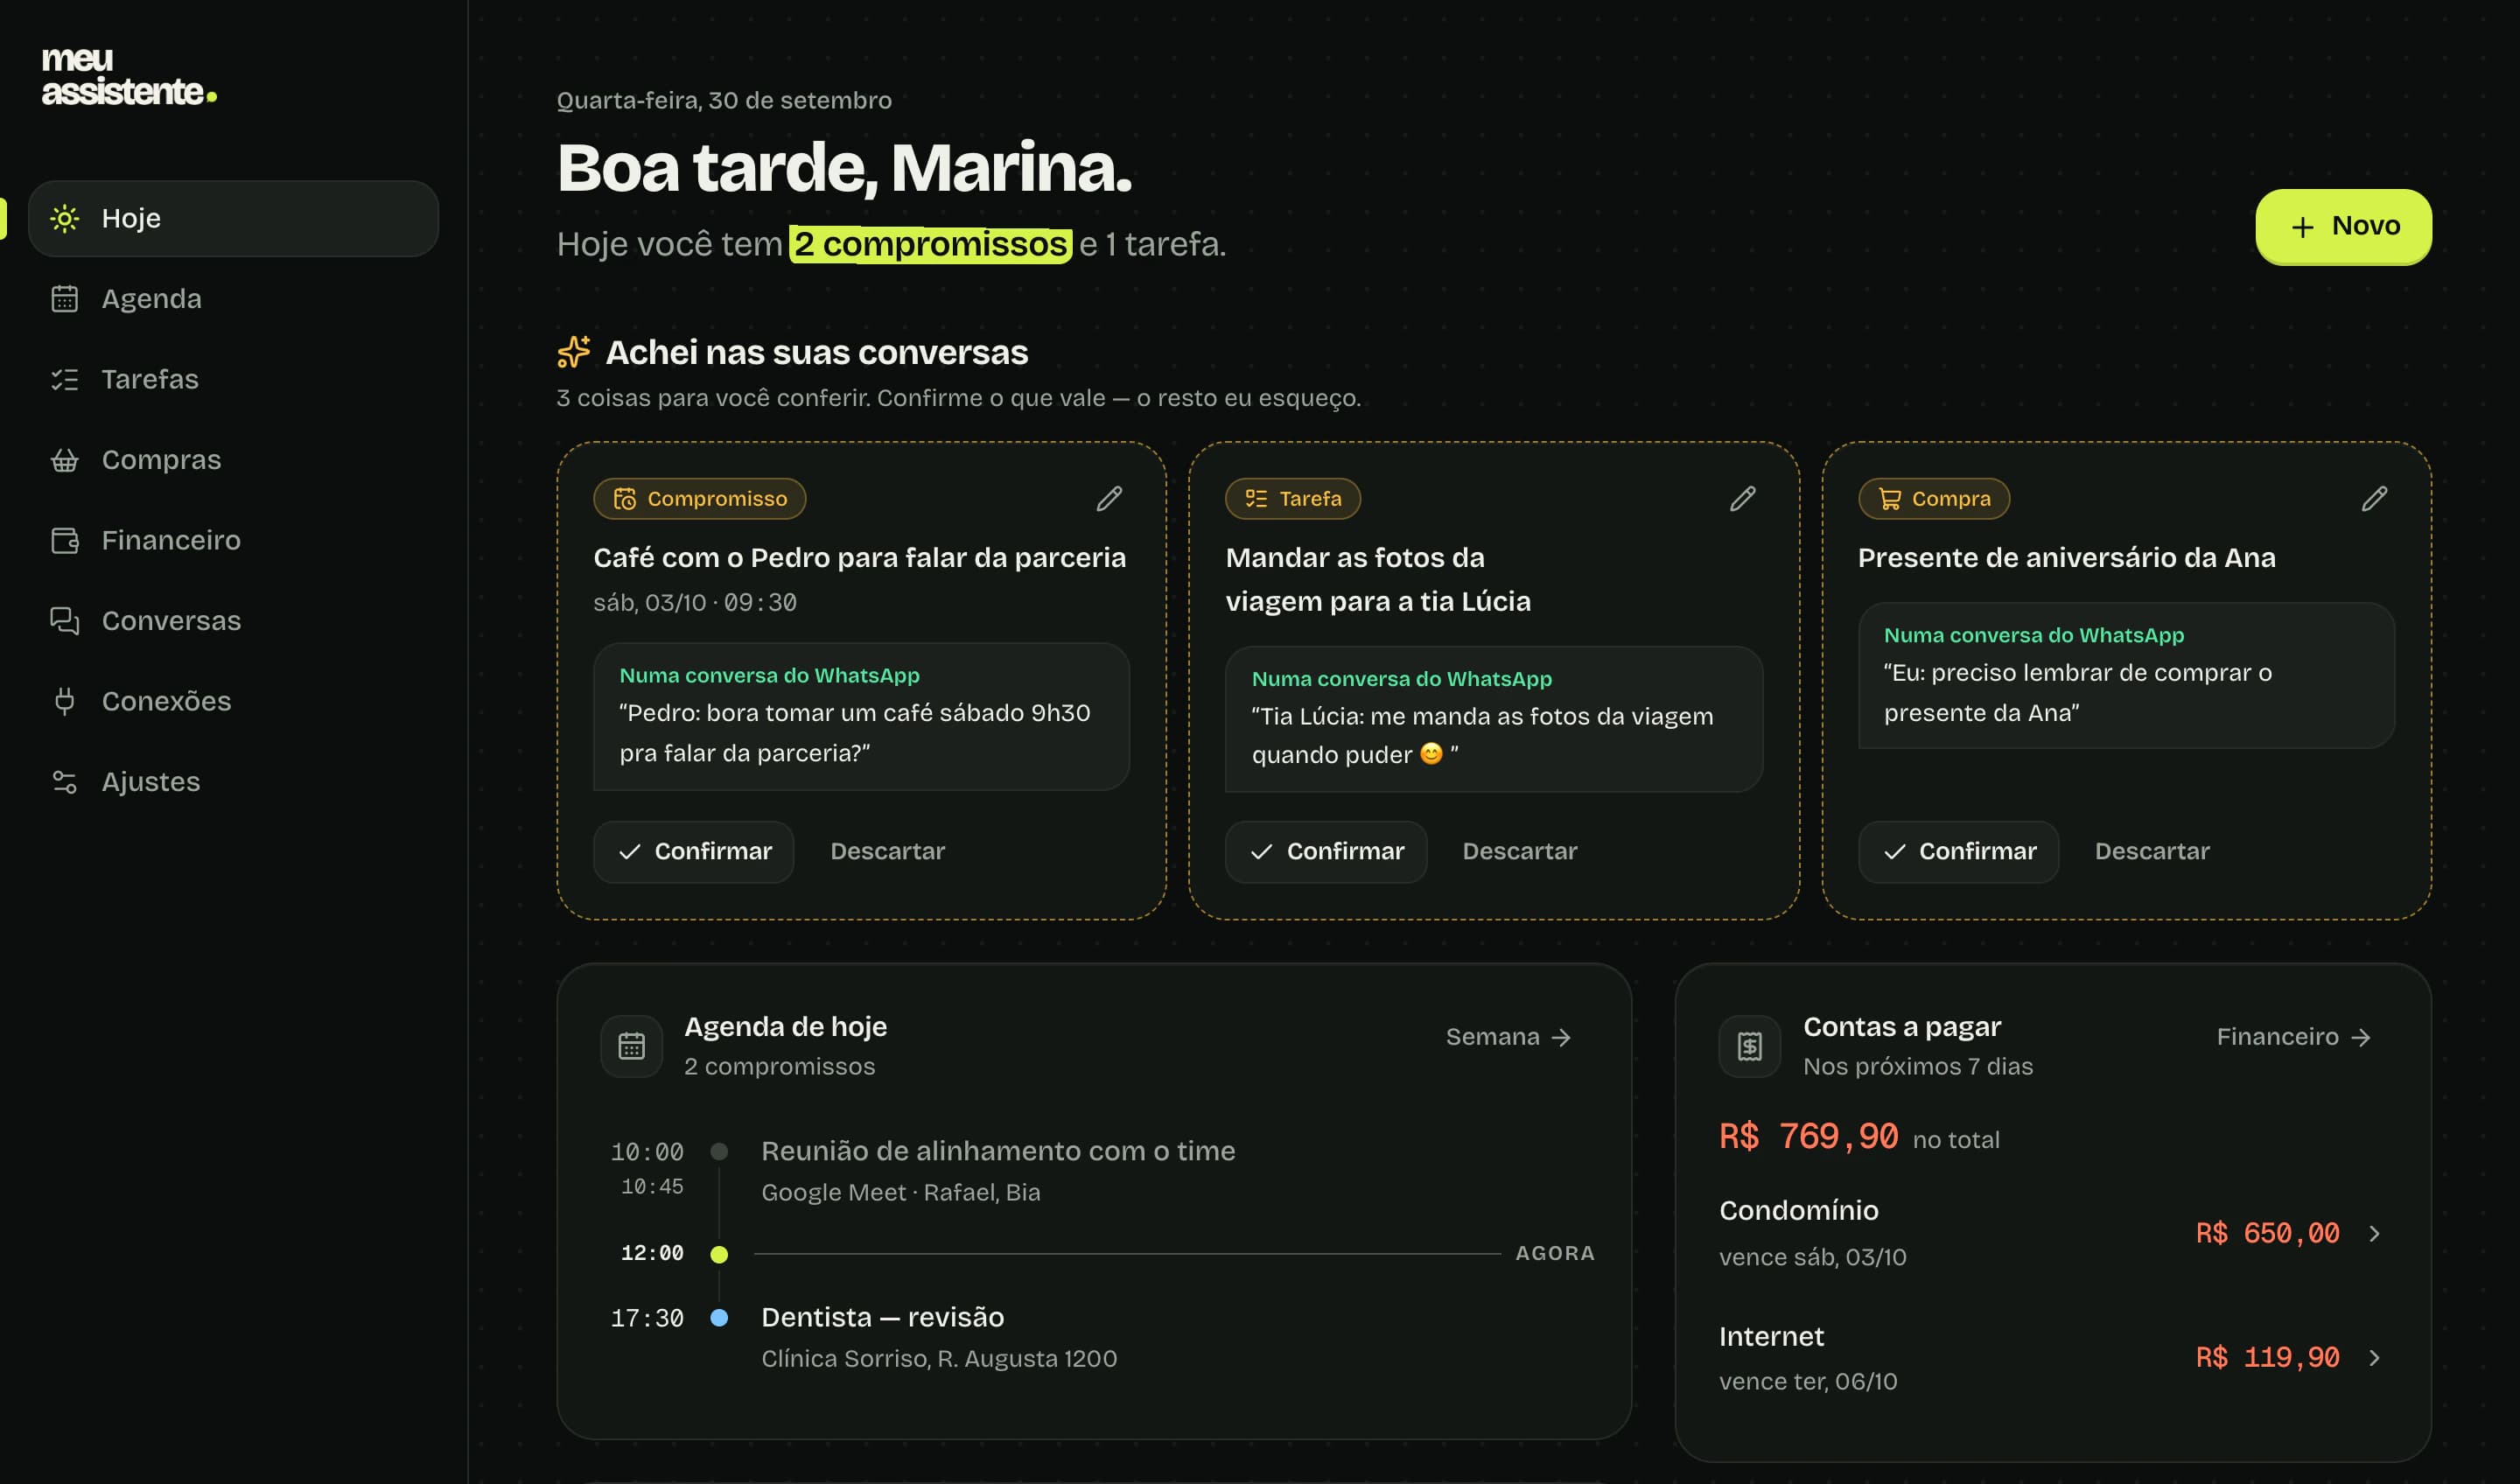The image size is (2520, 1484).
Task: Discard the Café com o Pedro suggestion
Action: pos(887,852)
